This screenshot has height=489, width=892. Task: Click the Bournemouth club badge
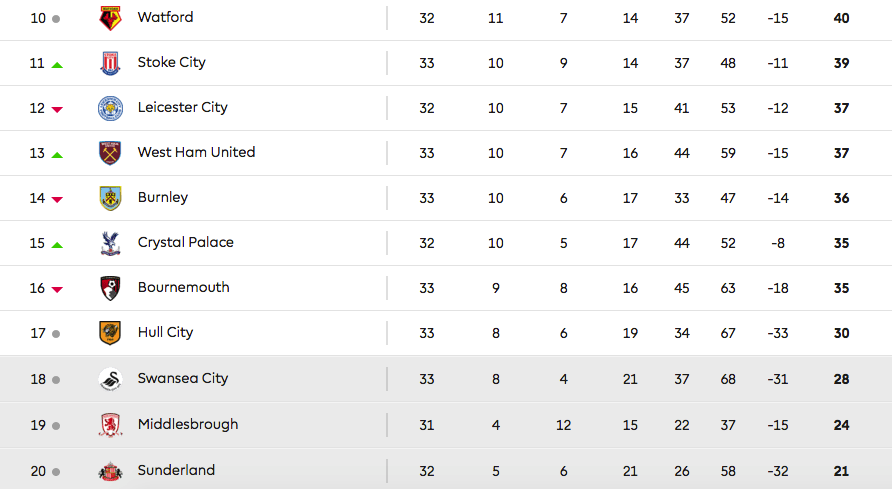(x=110, y=288)
